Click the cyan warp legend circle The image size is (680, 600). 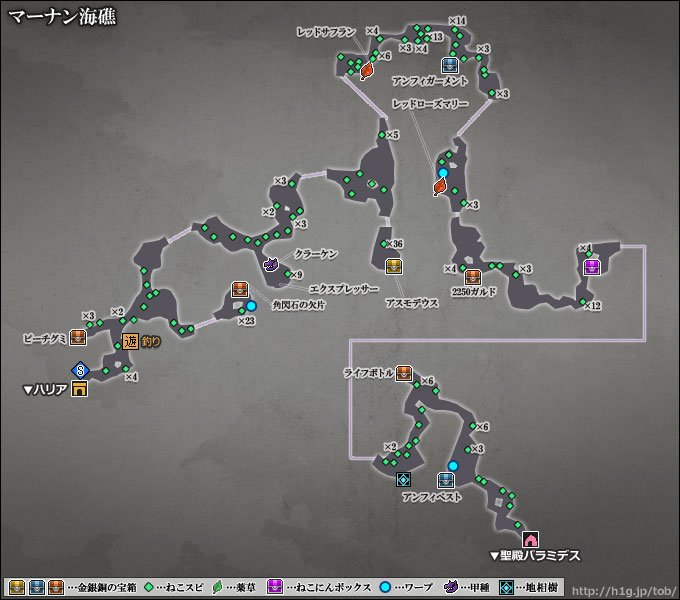(385, 587)
